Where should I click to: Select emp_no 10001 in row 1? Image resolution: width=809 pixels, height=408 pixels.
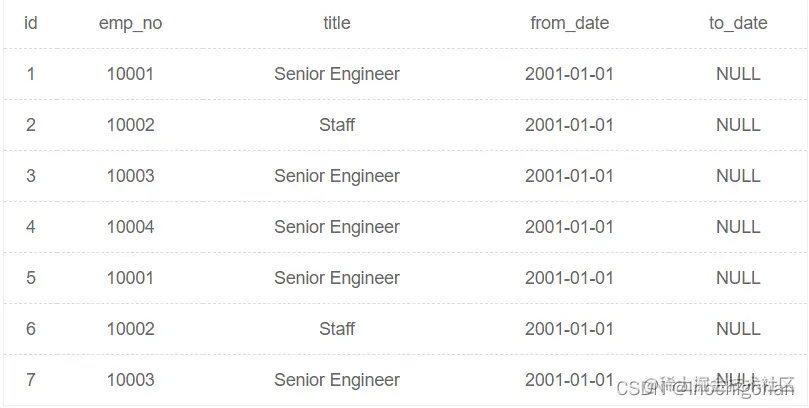coord(131,74)
